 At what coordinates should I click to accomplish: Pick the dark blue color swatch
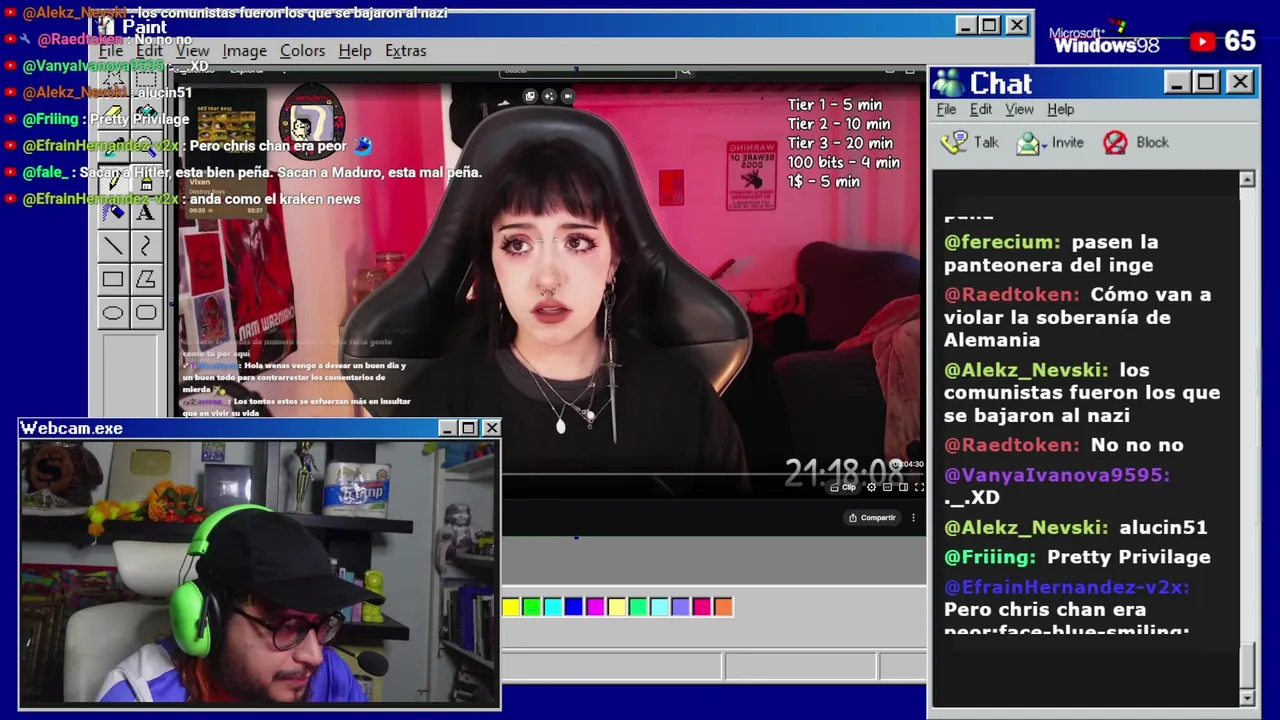(x=573, y=606)
